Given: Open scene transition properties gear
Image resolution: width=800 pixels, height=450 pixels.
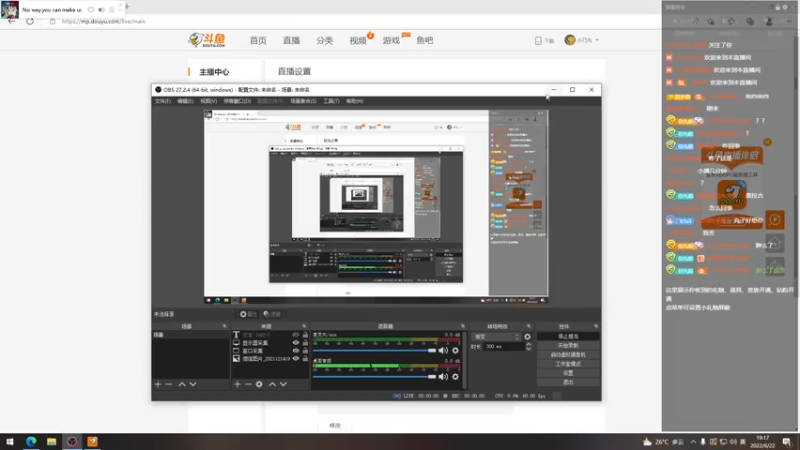Looking at the screenshot, I should click(528, 337).
